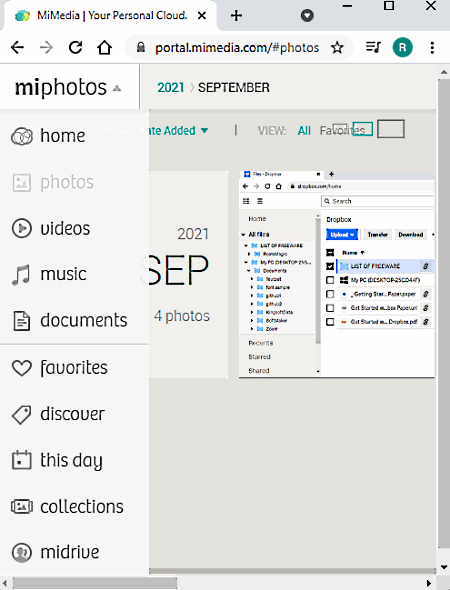Click the home overlapping-circles icon
The height and width of the screenshot is (590, 450).
coord(21,136)
